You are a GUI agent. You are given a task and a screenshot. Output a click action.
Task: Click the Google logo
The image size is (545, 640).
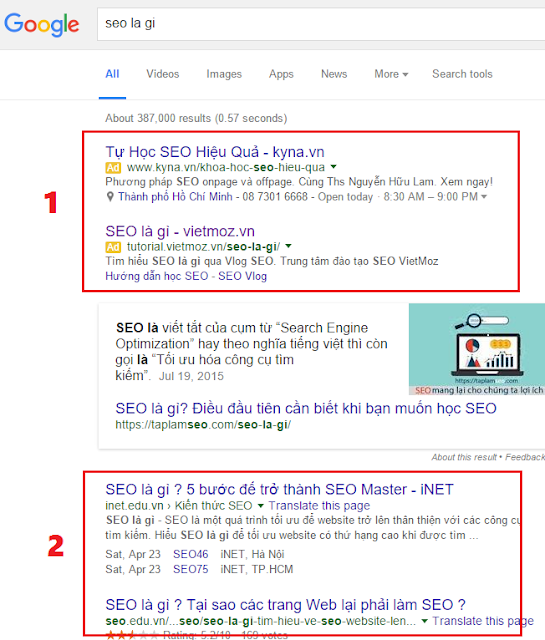click(42, 24)
